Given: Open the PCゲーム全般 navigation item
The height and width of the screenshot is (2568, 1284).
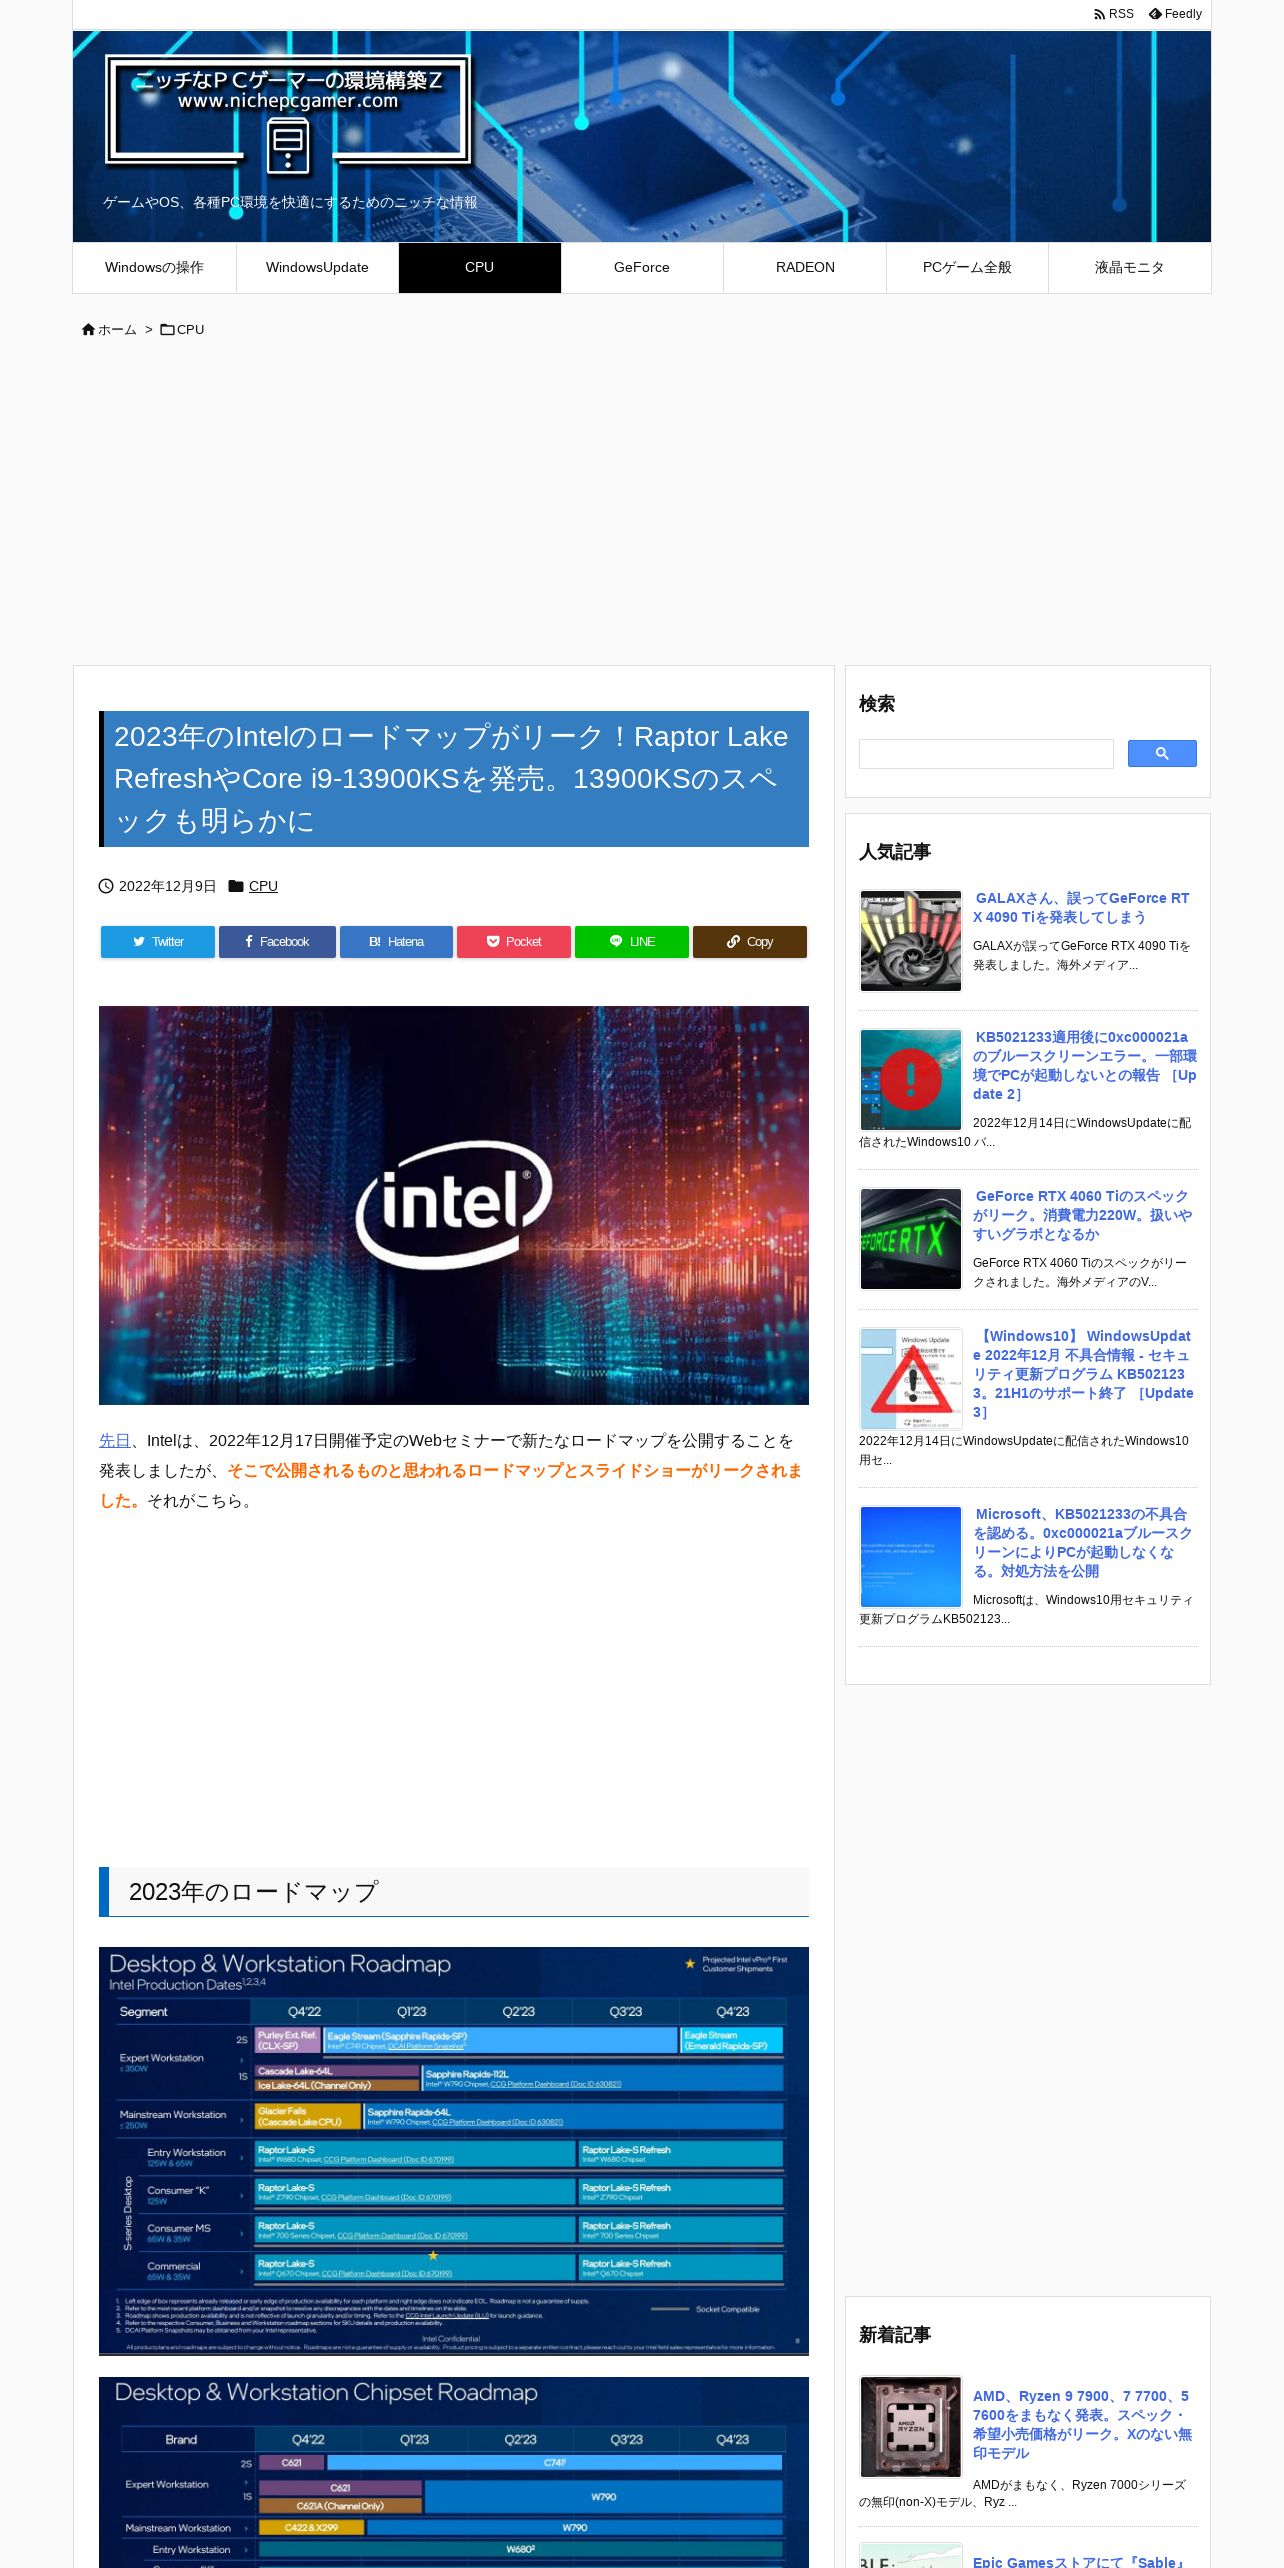Looking at the screenshot, I should (x=967, y=268).
